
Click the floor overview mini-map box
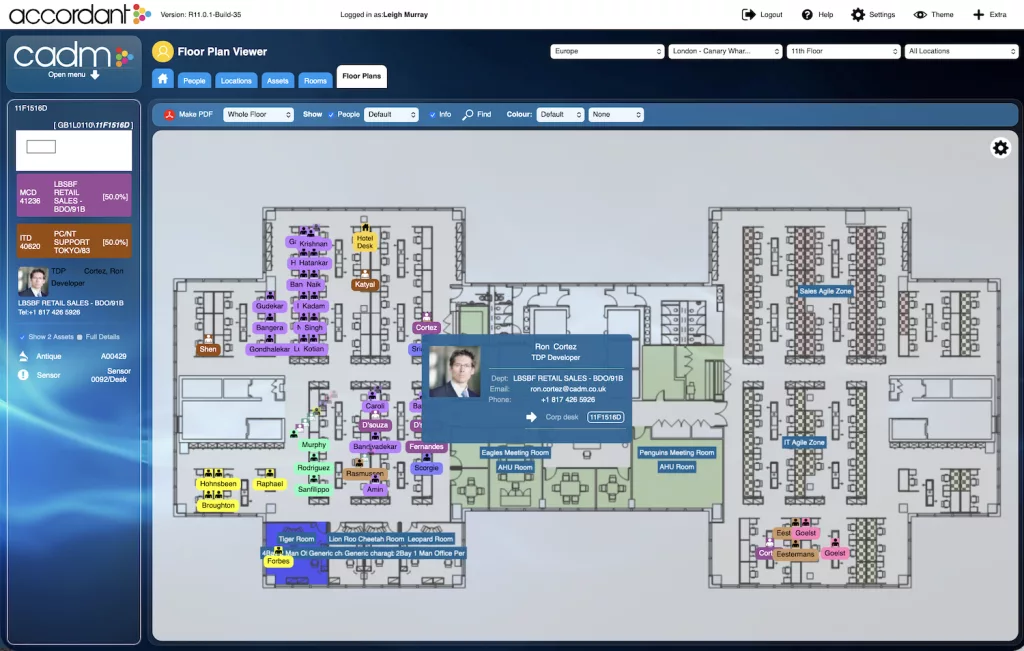(41, 147)
